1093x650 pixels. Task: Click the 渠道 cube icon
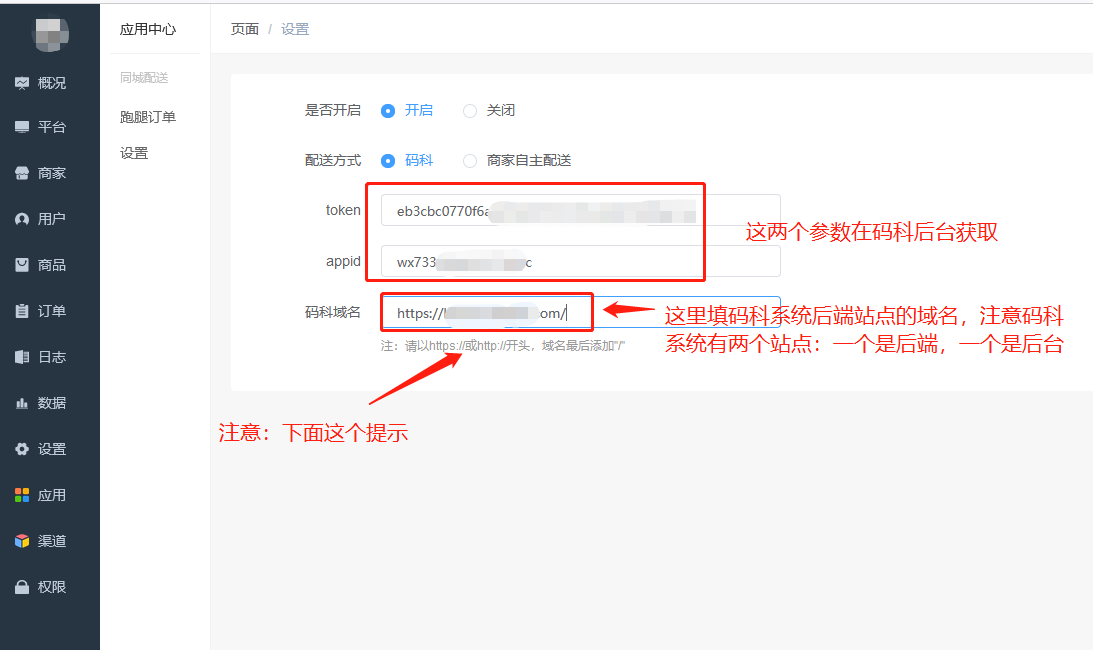coord(22,541)
